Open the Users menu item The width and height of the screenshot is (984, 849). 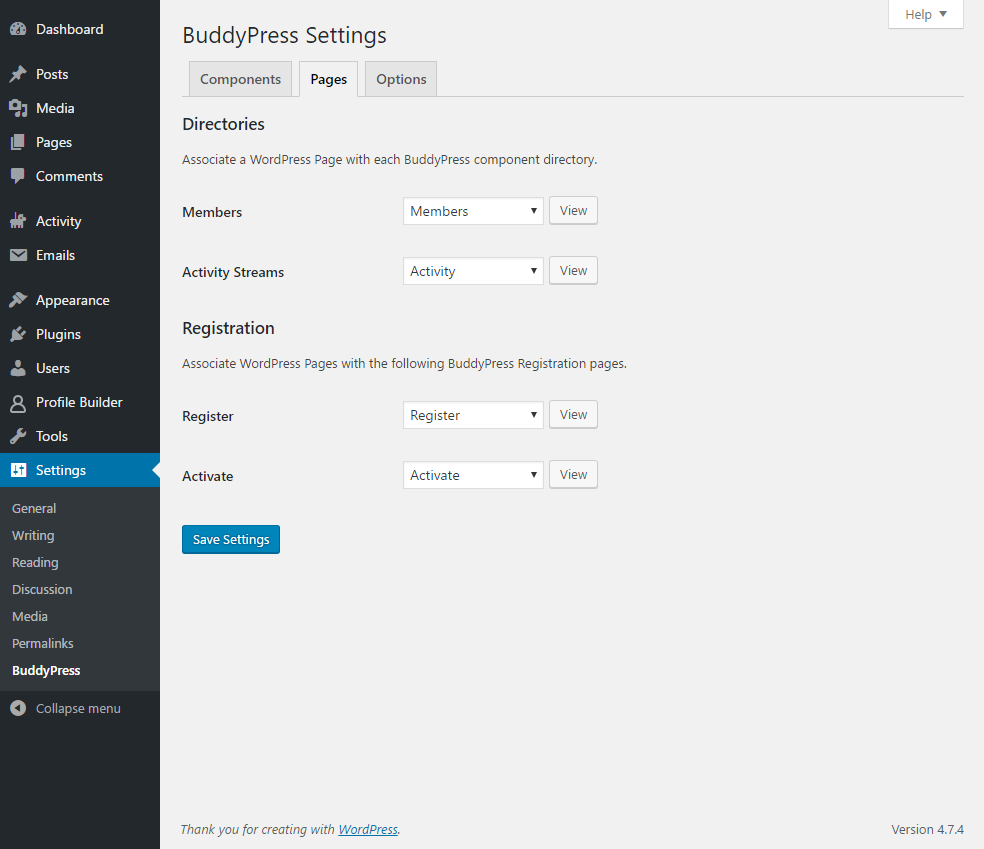point(80,368)
